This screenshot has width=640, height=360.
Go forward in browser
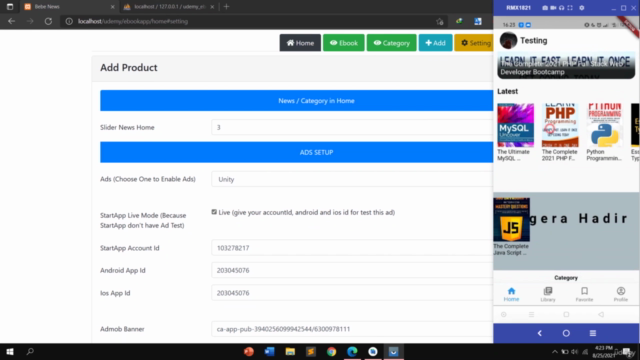coord(30,21)
